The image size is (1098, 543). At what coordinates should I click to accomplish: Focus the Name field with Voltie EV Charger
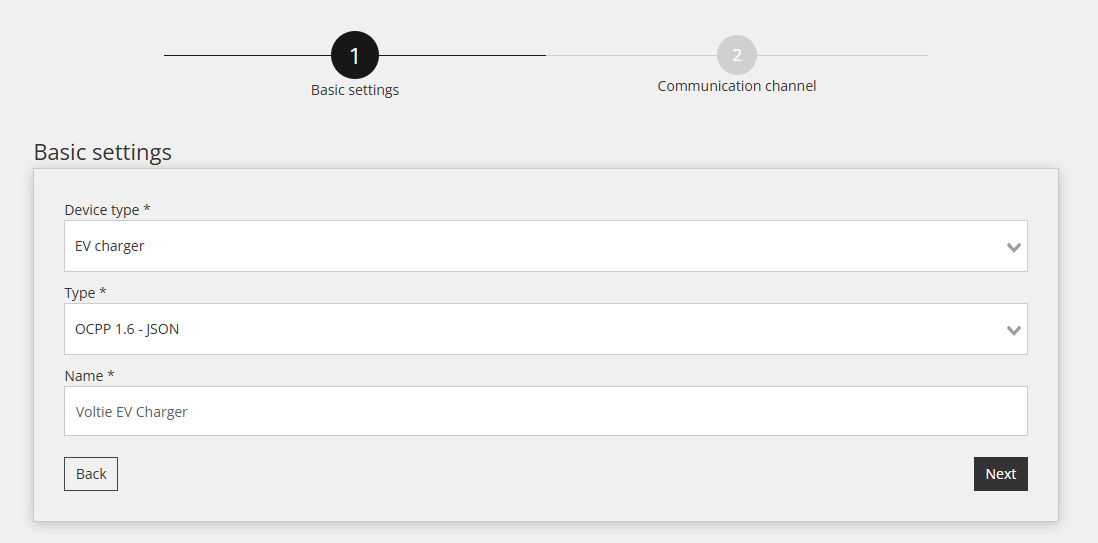(x=545, y=411)
